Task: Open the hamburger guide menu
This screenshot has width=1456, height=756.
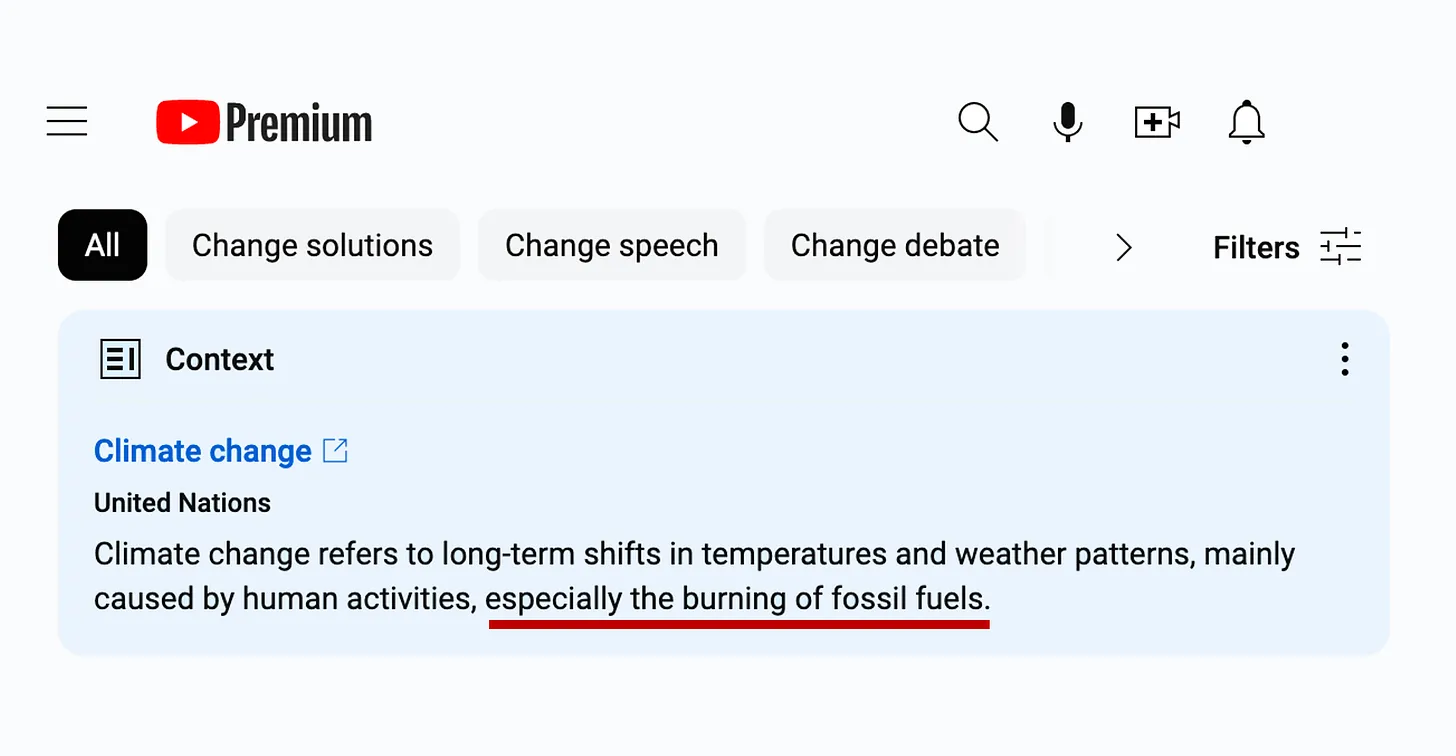Action: tap(67, 122)
